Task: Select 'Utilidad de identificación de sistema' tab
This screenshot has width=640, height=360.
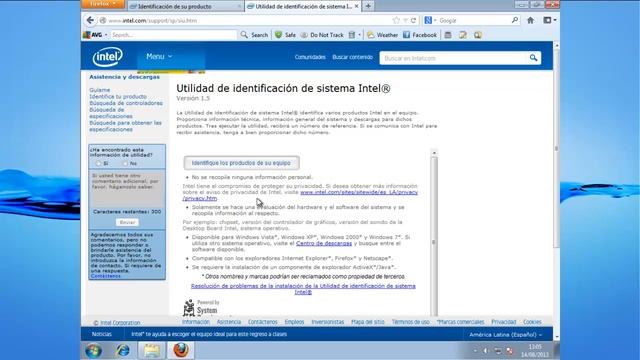Action: coord(303,6)
